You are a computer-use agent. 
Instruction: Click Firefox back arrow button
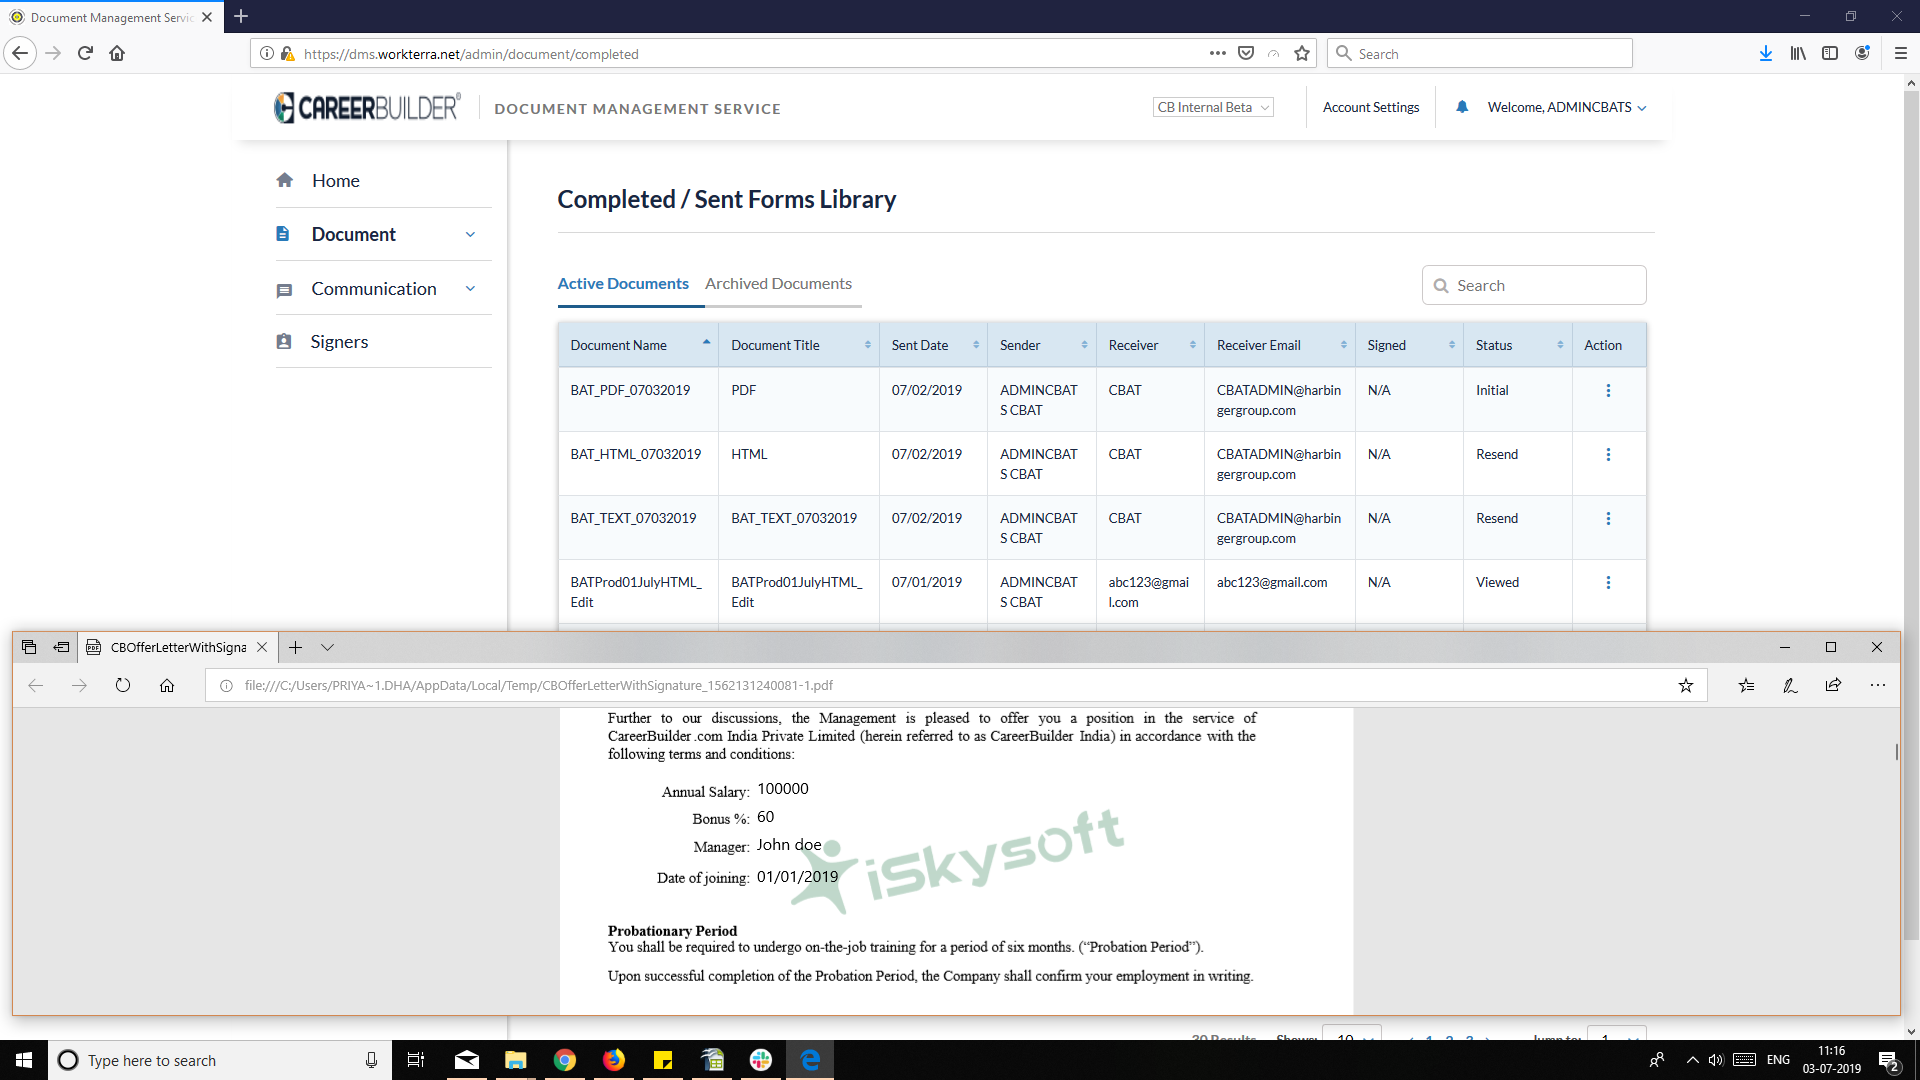pos(20,53)
